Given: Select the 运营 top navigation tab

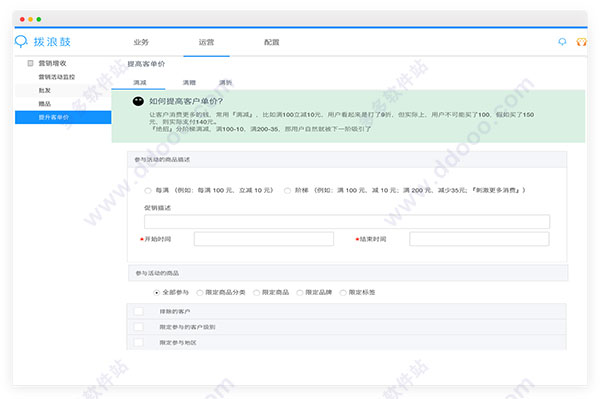Looking at the screenshot, I should tap(206, 42).
